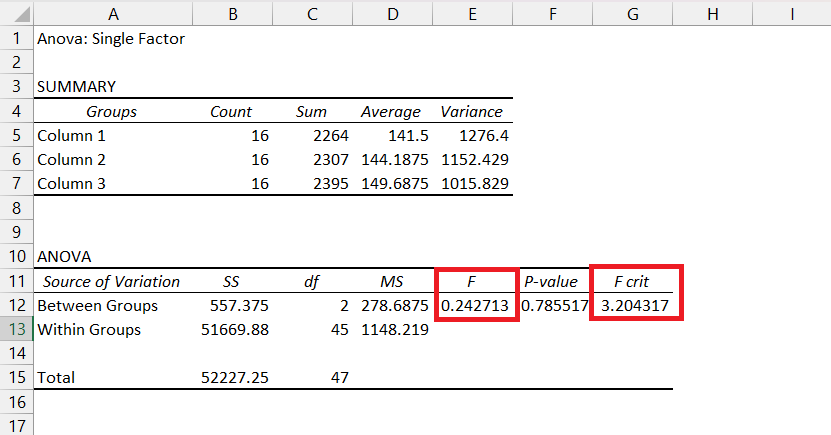Click the MS value 1148.219
The image size is (831, 435).
[395, 330]
